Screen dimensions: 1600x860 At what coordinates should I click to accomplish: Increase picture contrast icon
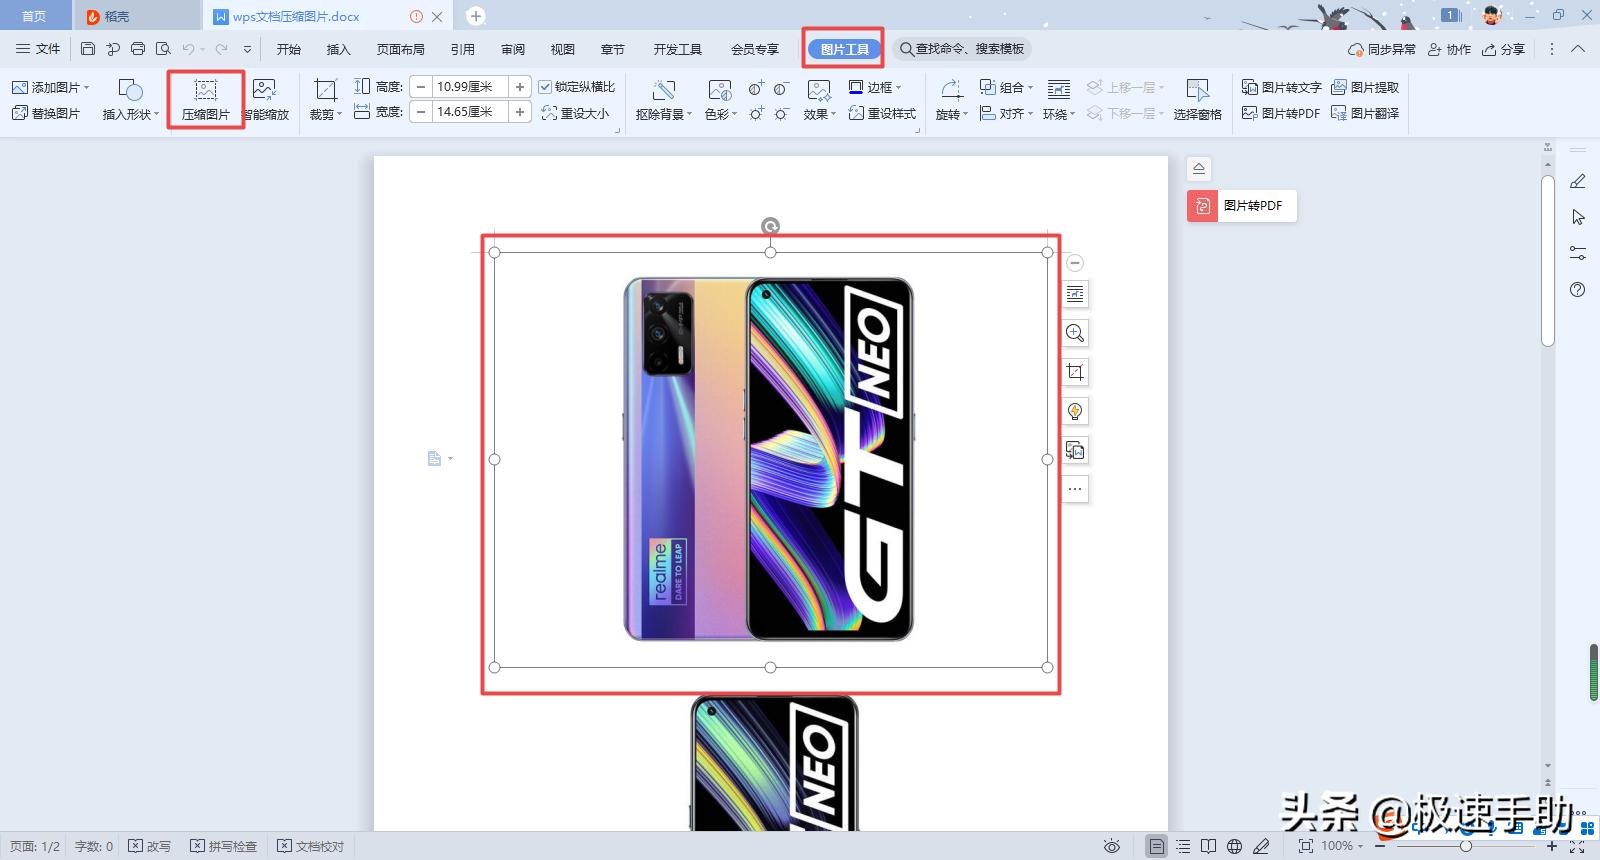[x=756, y=88]
